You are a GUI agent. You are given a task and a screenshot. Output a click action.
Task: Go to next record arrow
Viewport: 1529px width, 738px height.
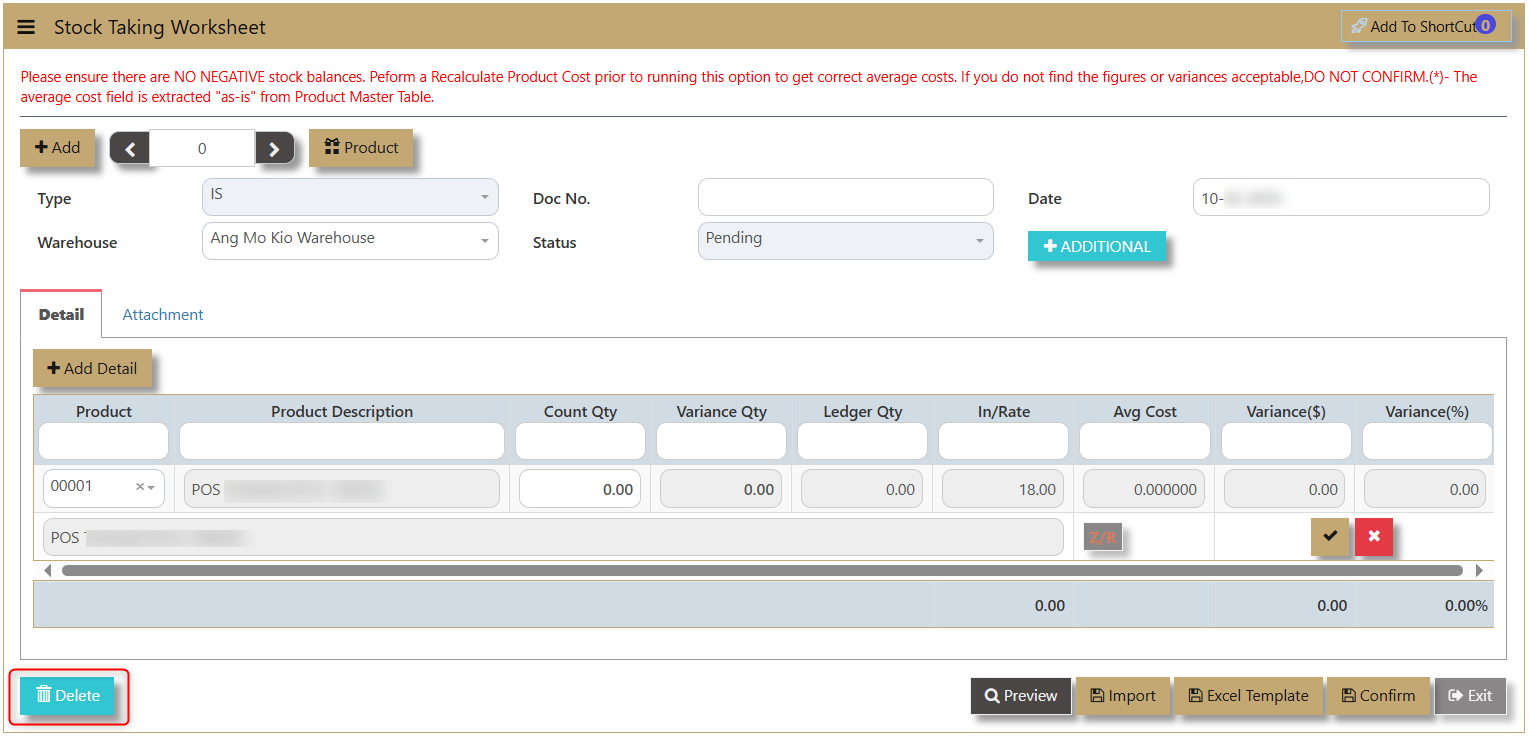[275, 149]
